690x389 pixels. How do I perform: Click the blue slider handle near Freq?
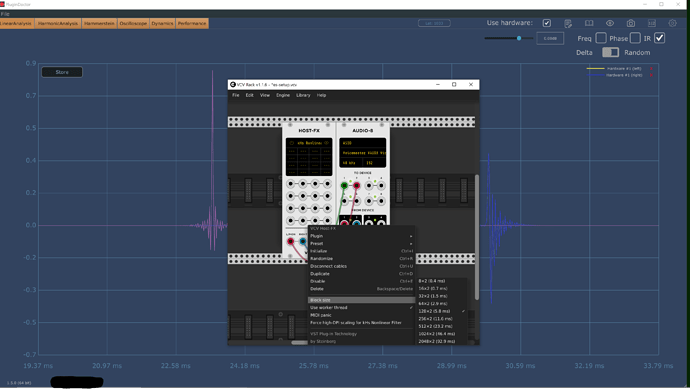click(519, 38)
